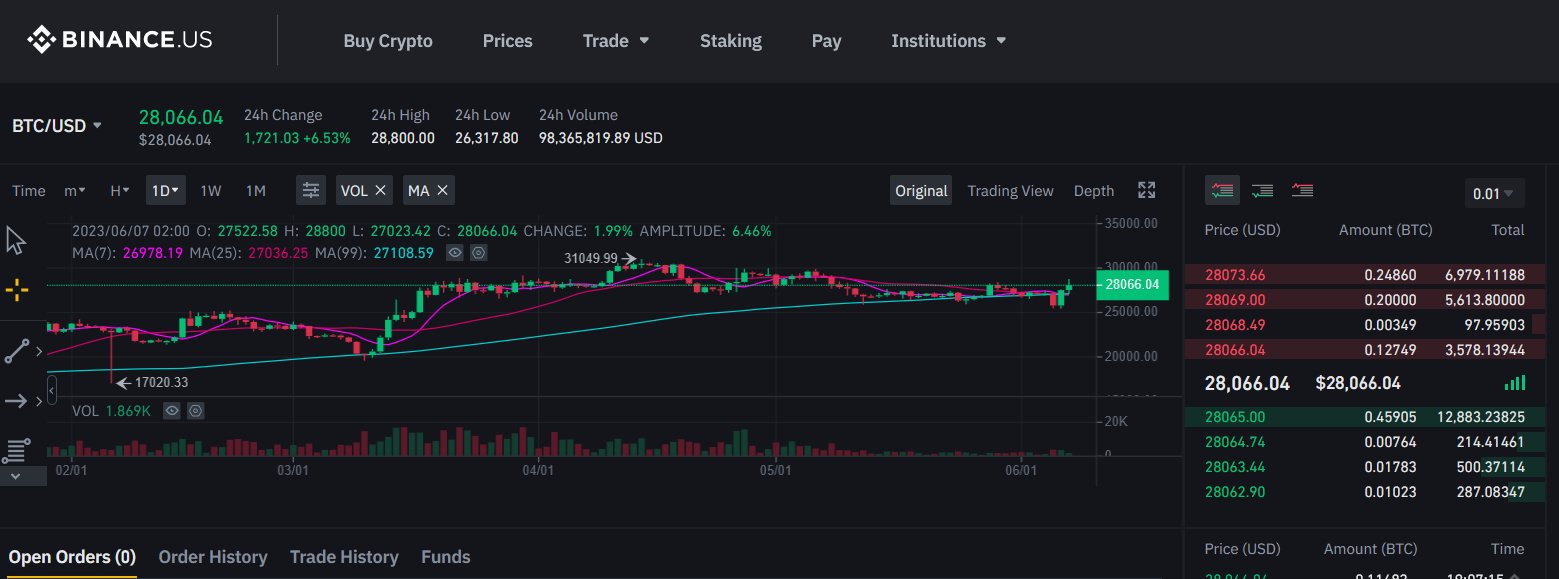Open the Buy Crypto page
This screenshot has width=1559, height=579.
(x=388, y=41)
